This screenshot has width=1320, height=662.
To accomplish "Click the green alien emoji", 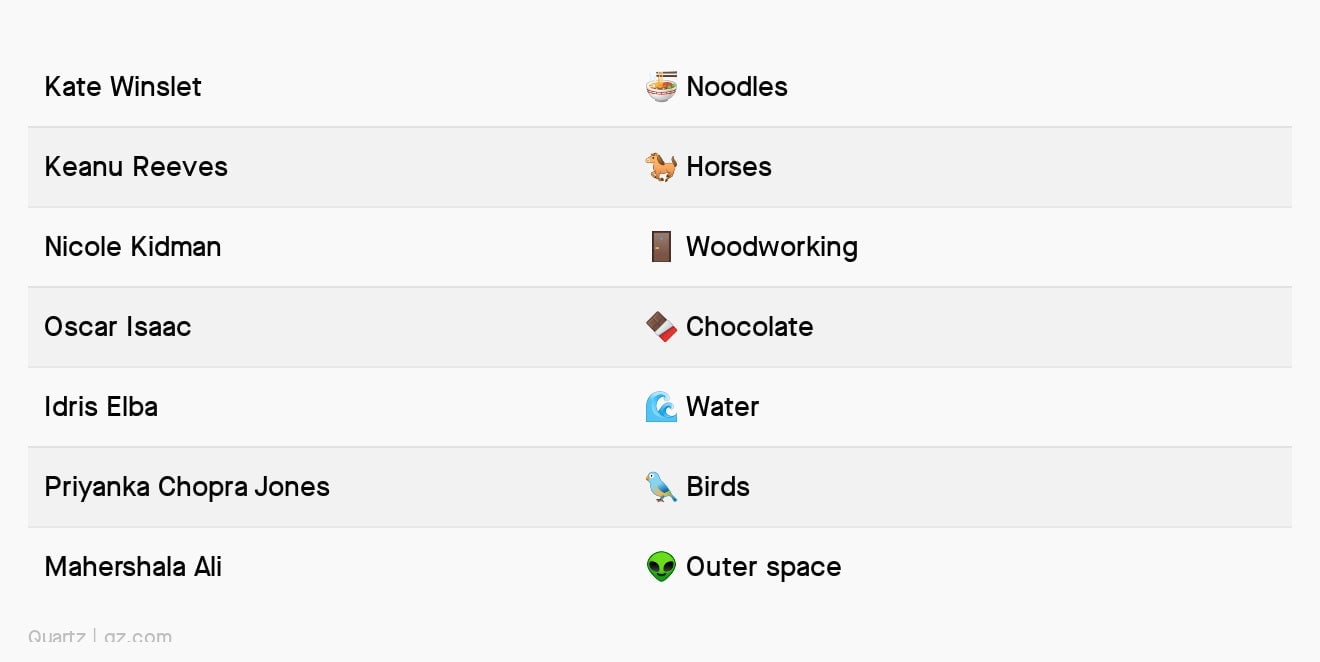I will pyautogui.click(x=661, y=567).
